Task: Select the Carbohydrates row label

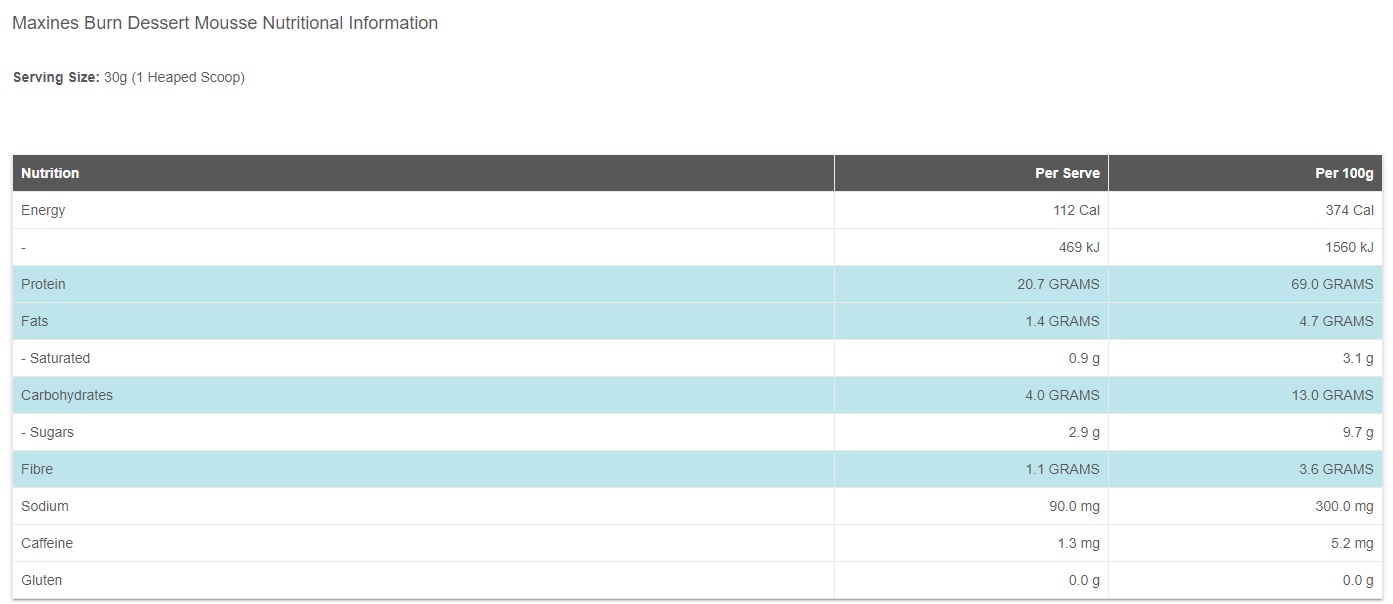Action: point(67,395)
